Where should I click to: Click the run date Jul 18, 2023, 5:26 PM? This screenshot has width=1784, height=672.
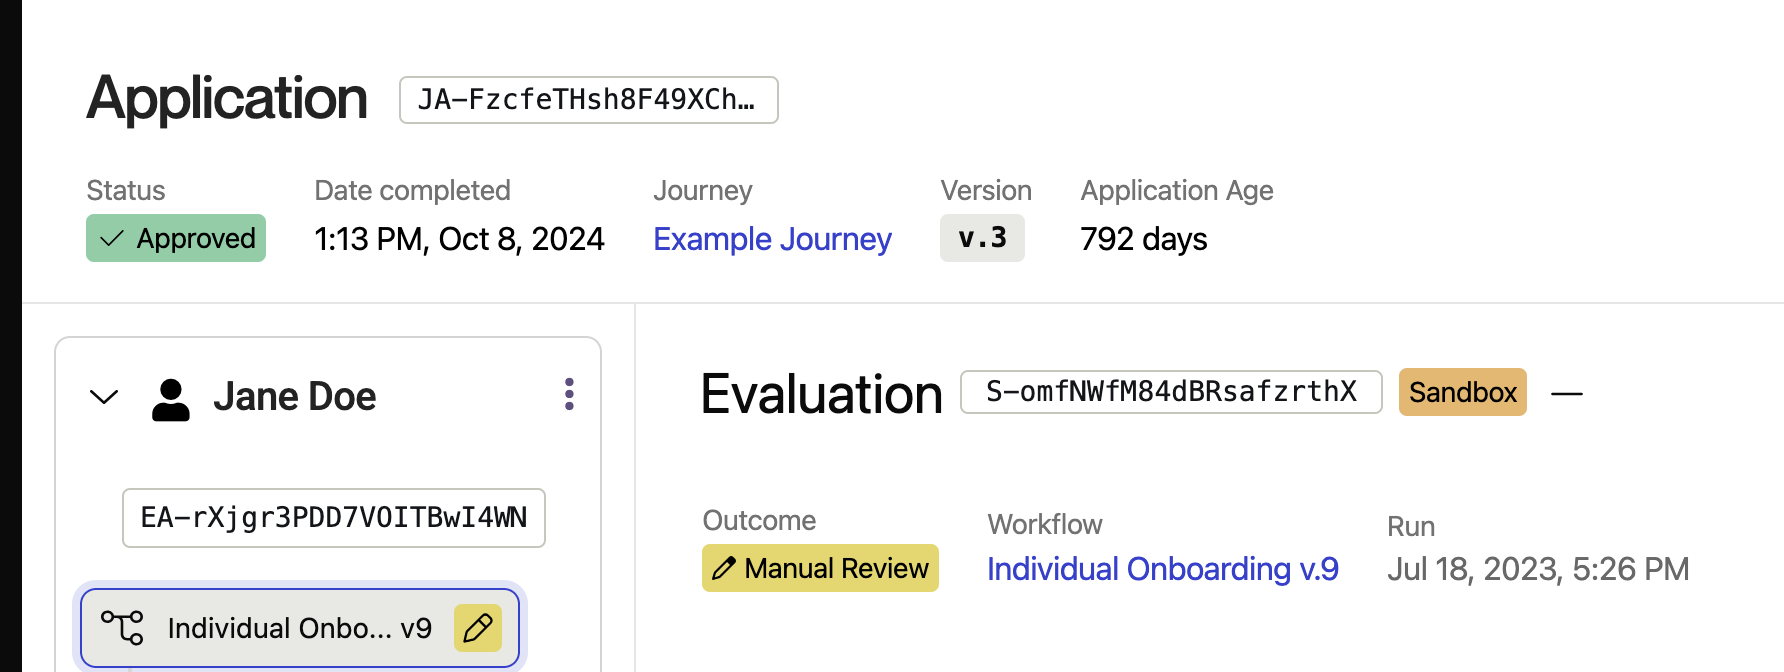(x=1537, y=569)
